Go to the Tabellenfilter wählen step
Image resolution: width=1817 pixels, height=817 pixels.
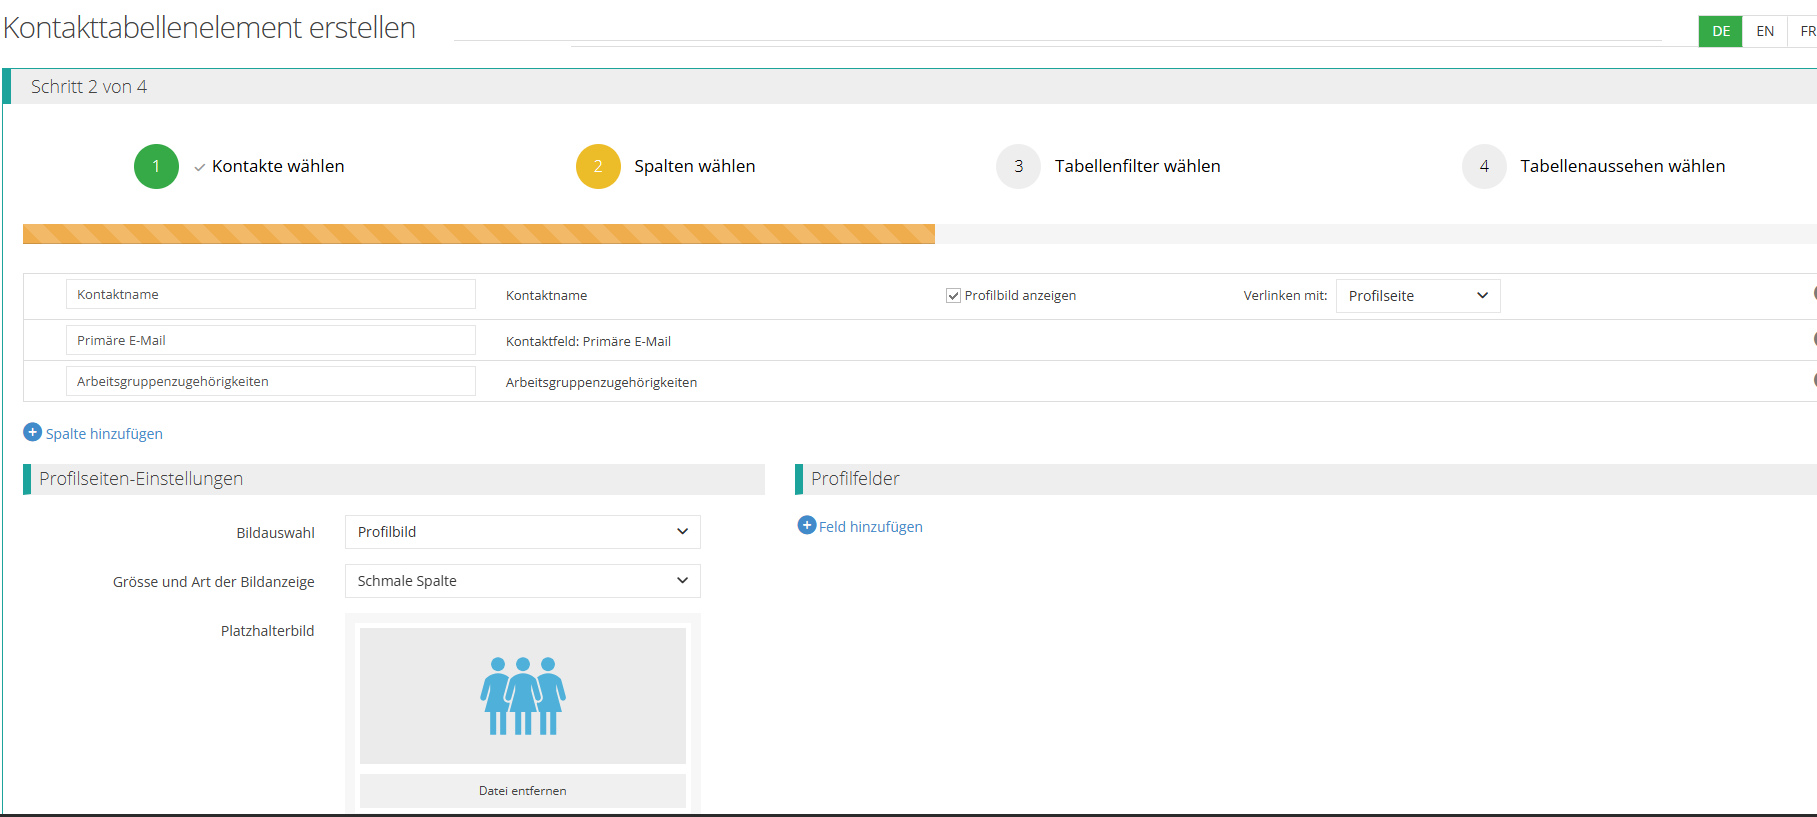pos(1138,166)
